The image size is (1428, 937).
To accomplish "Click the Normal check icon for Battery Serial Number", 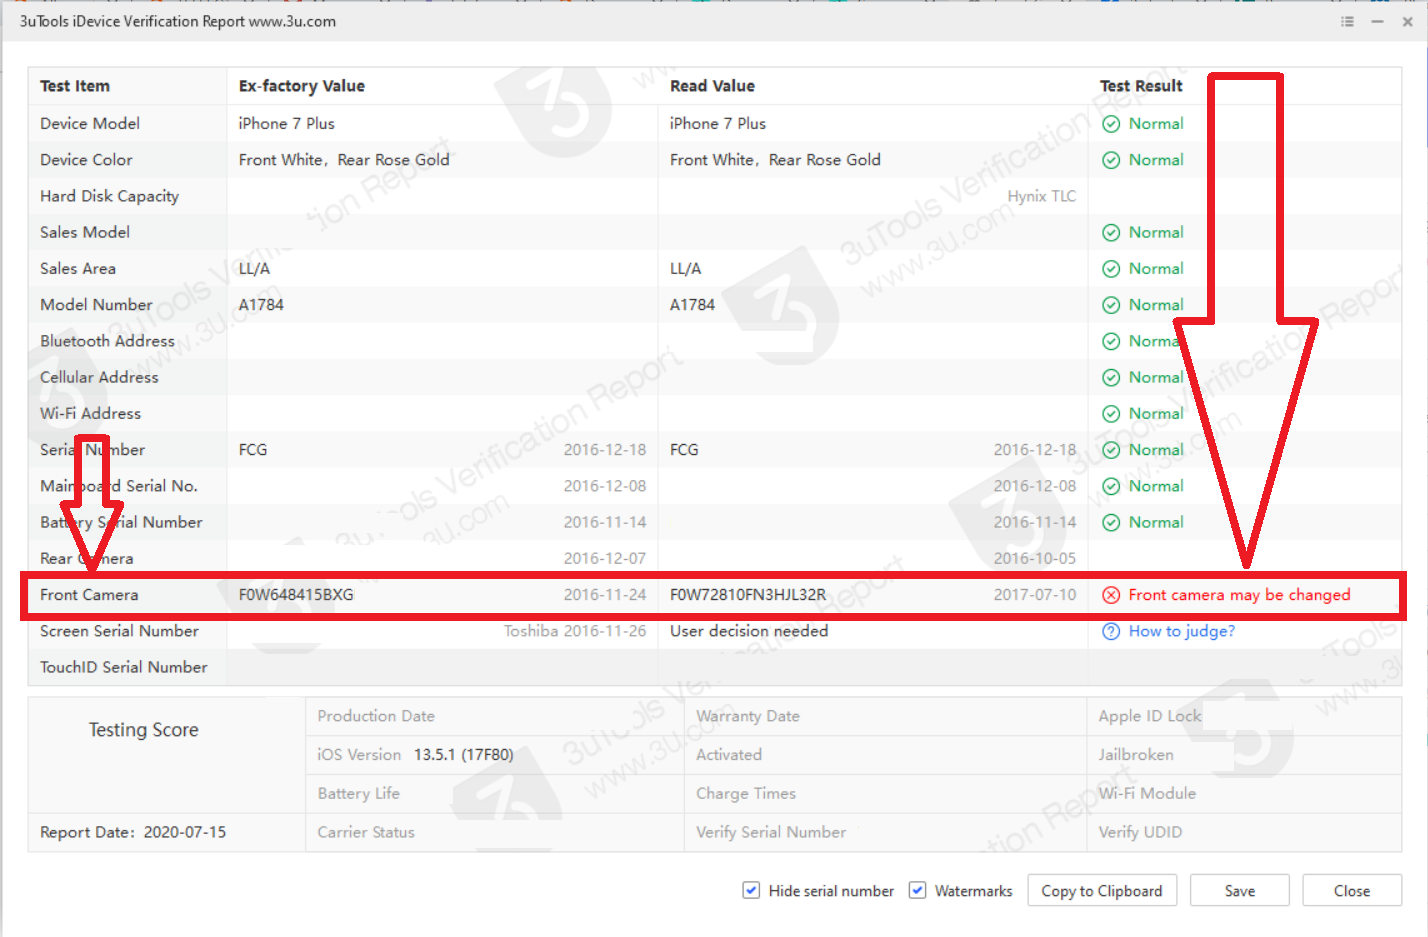I will click(1111, 523).
